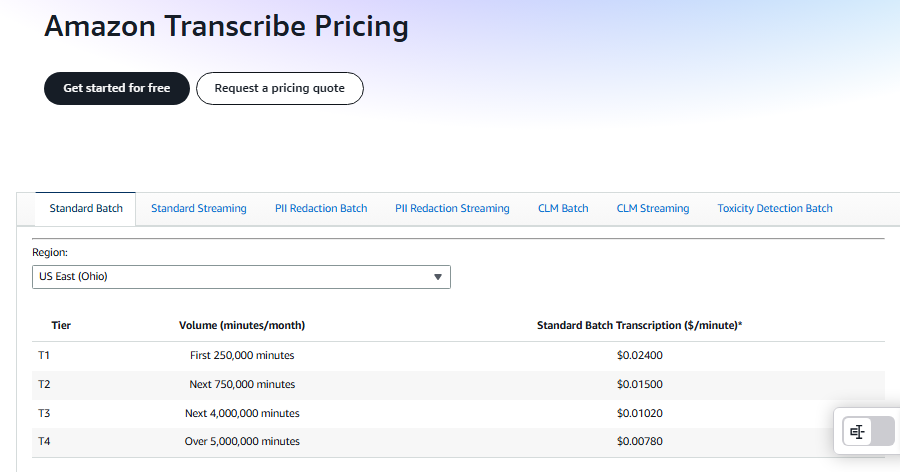The height and width of the screenshot is (472, 900).
Task: Click the Volume (minutes/month) column header
Action: (x=242, y=325)
